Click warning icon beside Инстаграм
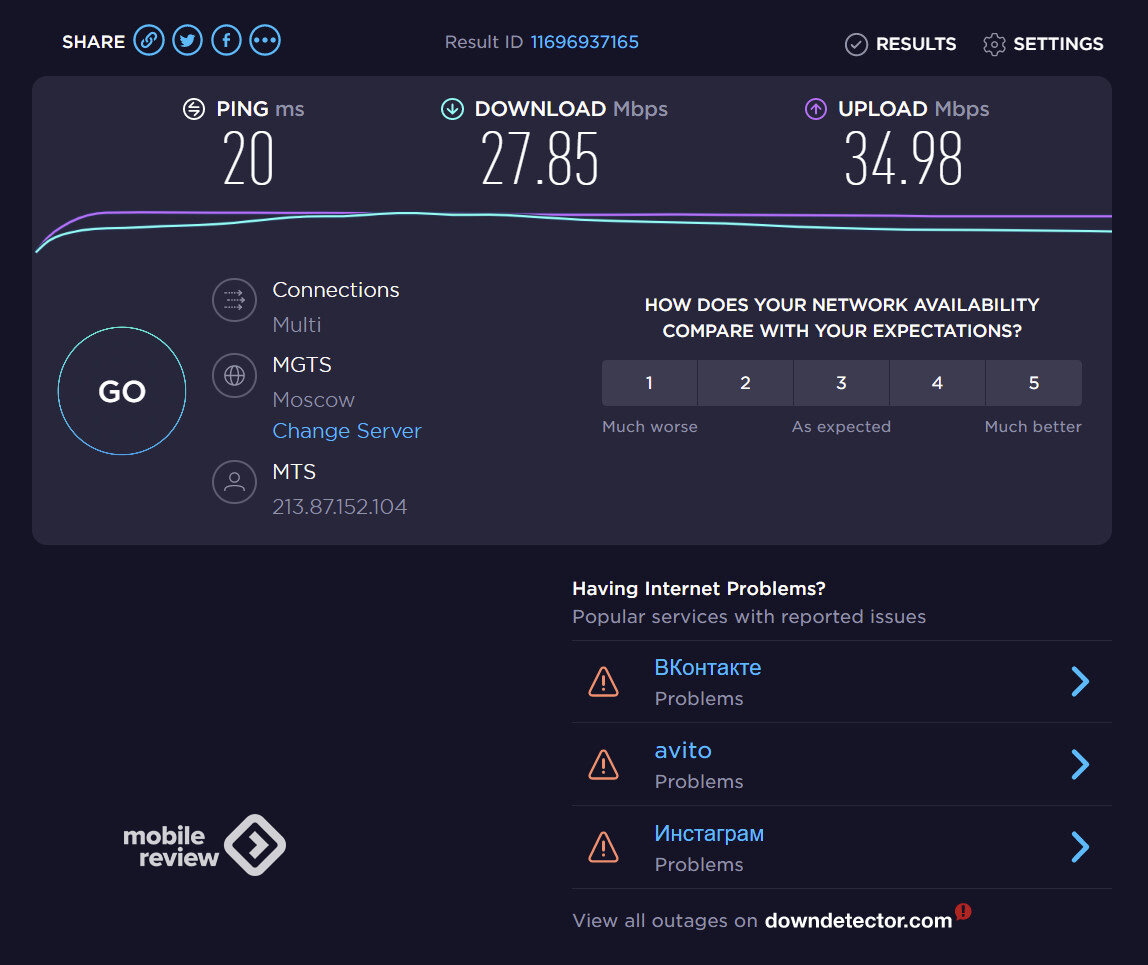 [603, 847]
